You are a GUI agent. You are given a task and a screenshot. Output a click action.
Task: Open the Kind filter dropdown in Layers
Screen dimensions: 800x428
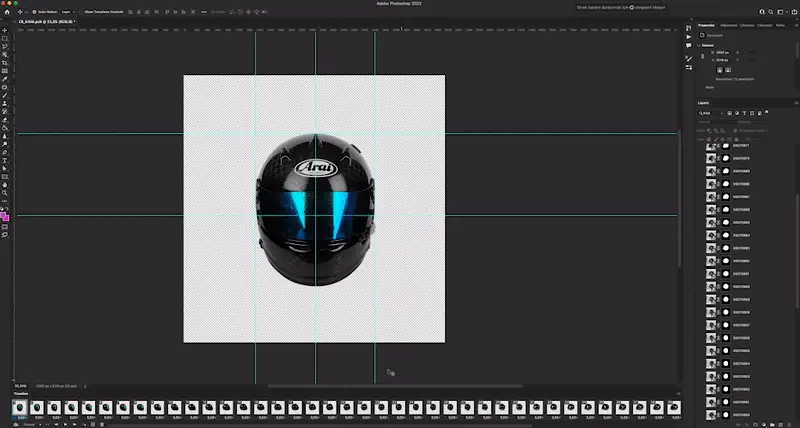[x=711, y=113]
